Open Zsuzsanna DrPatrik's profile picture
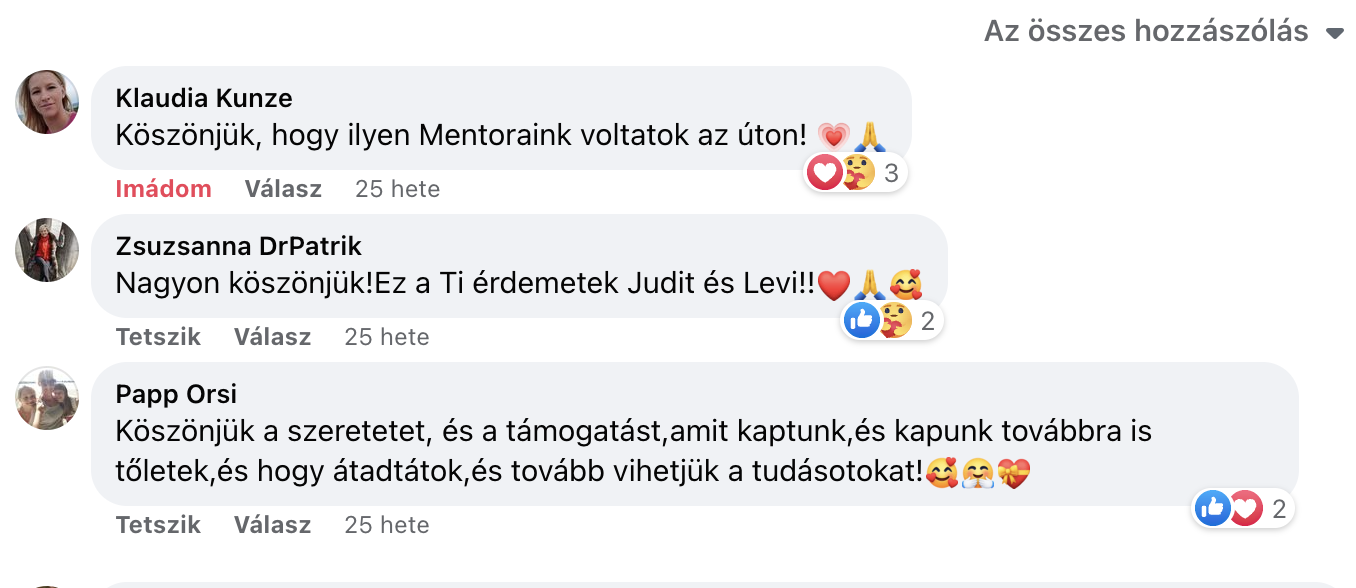 [x=47, y=250]
